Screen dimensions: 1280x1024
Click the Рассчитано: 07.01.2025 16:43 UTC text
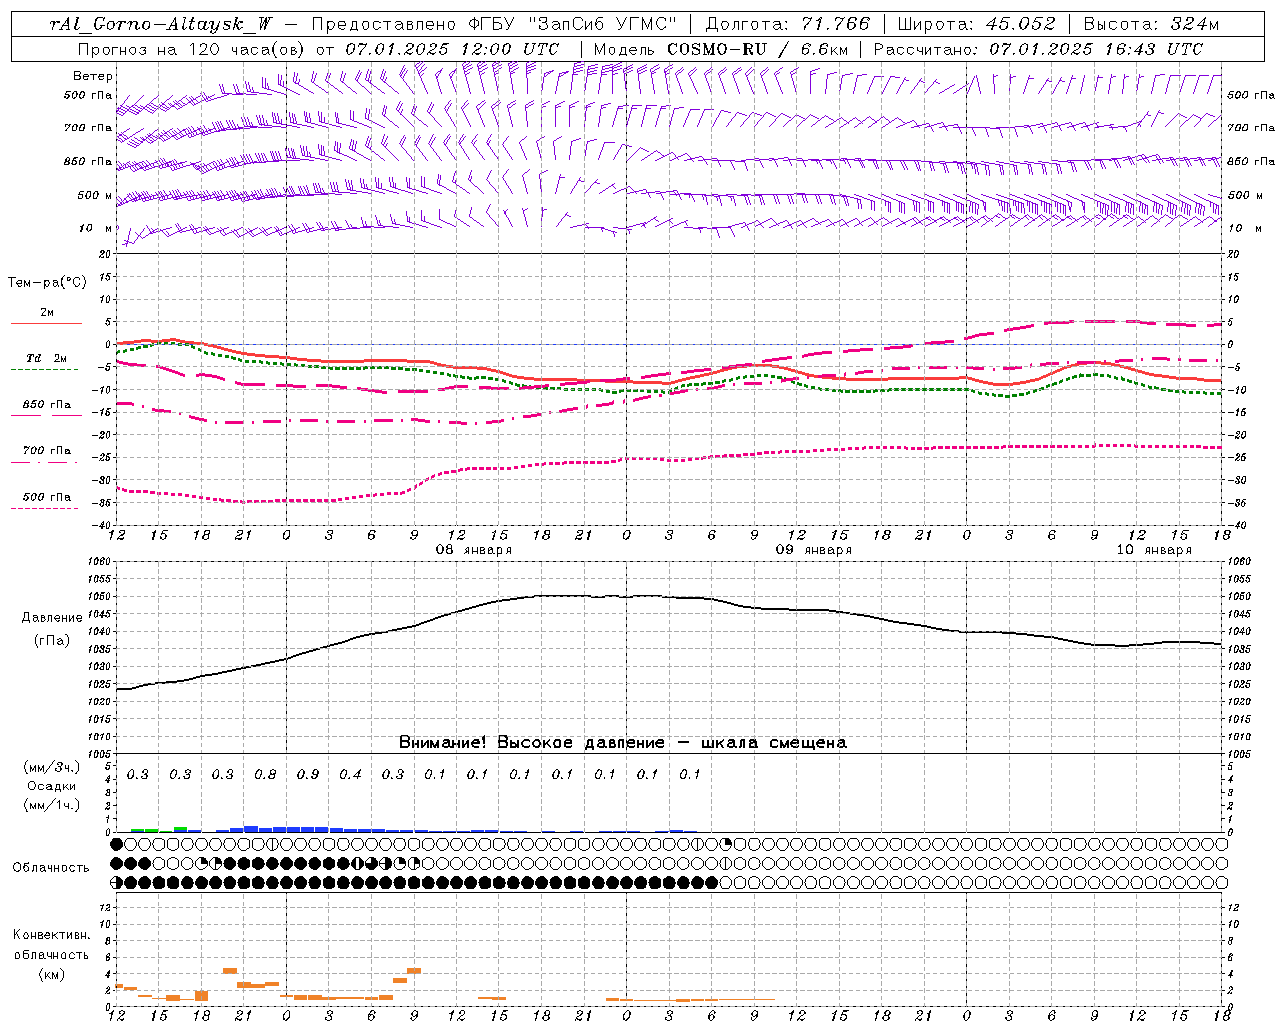(1038, 49)
